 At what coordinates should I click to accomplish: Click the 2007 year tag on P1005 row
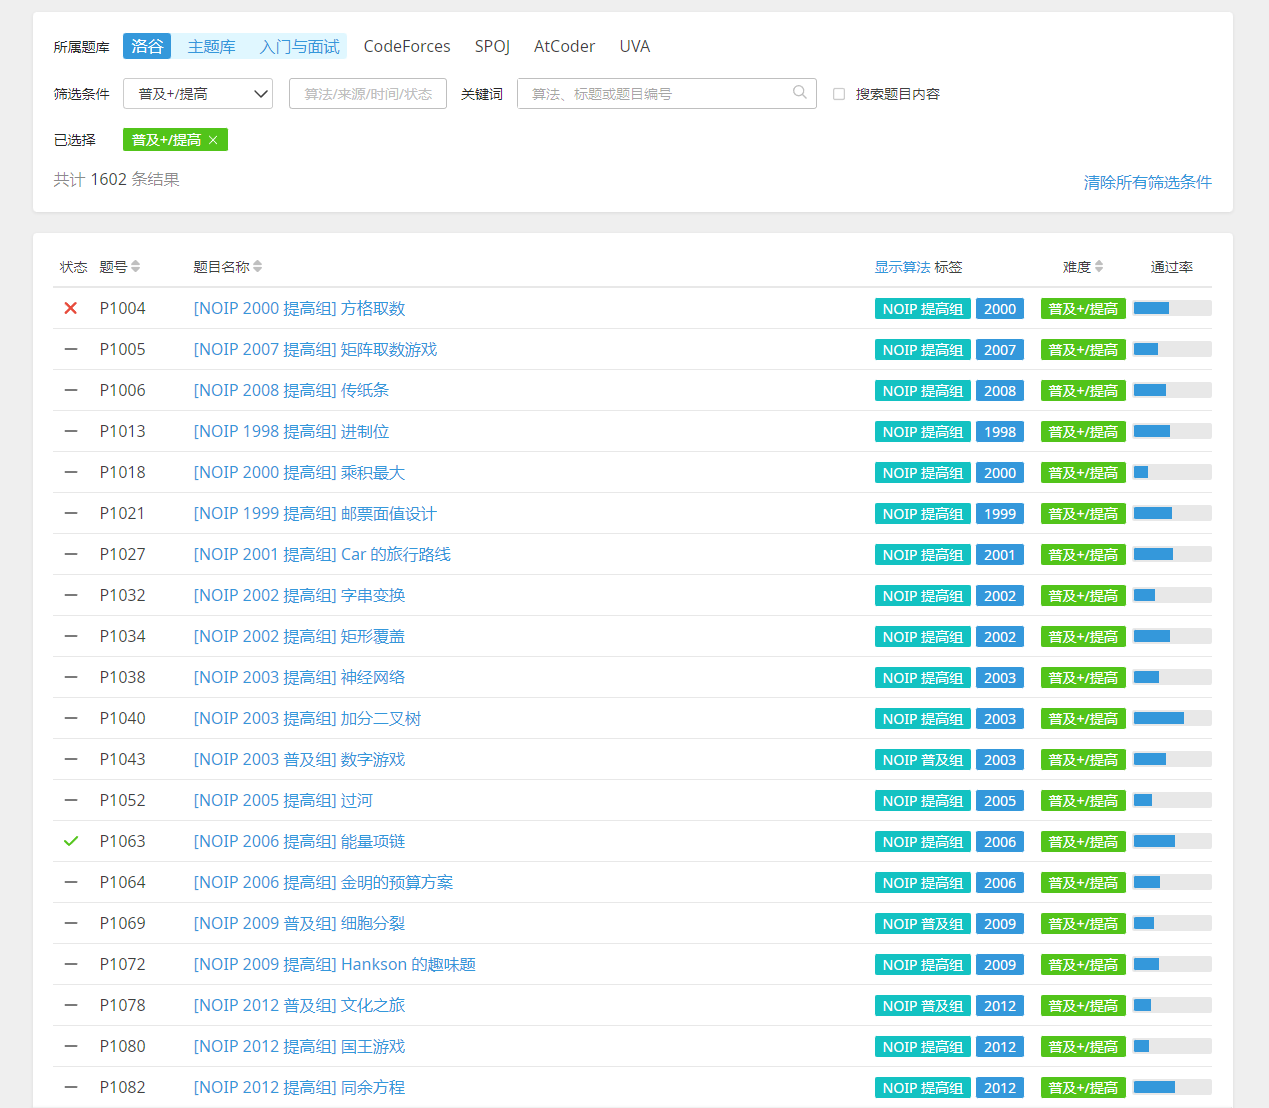coord(1000,350)
